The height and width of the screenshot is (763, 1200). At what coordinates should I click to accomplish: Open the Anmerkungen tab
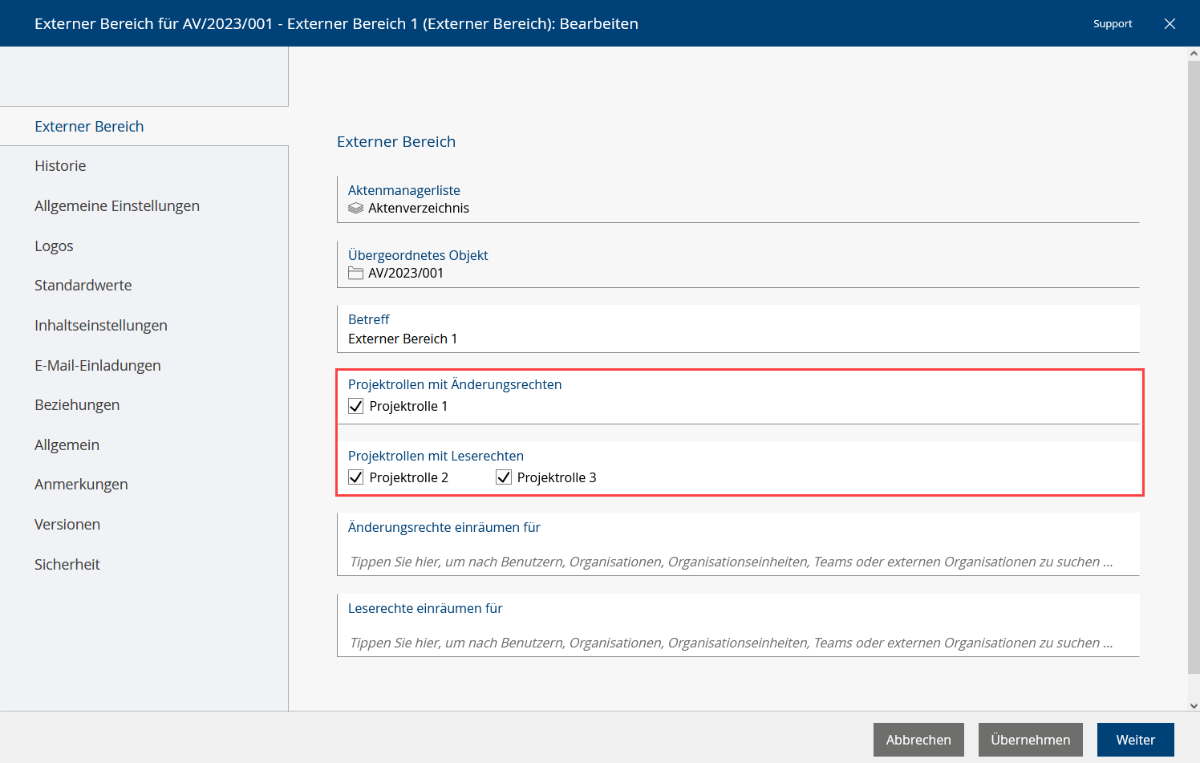tap(144, 484)
